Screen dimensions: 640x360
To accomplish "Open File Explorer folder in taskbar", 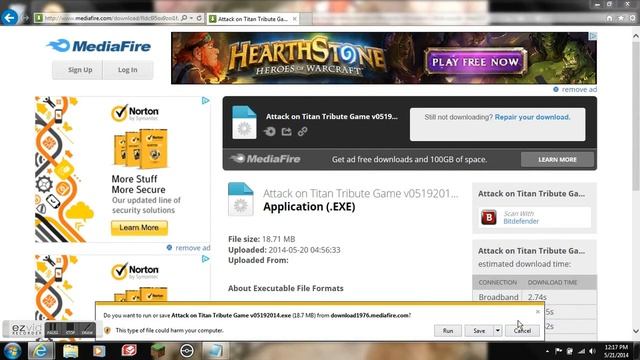I will point(70,351).
